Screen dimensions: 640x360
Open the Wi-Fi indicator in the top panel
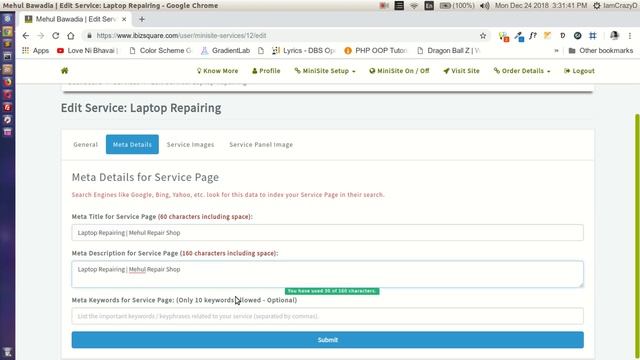(414, 6)
